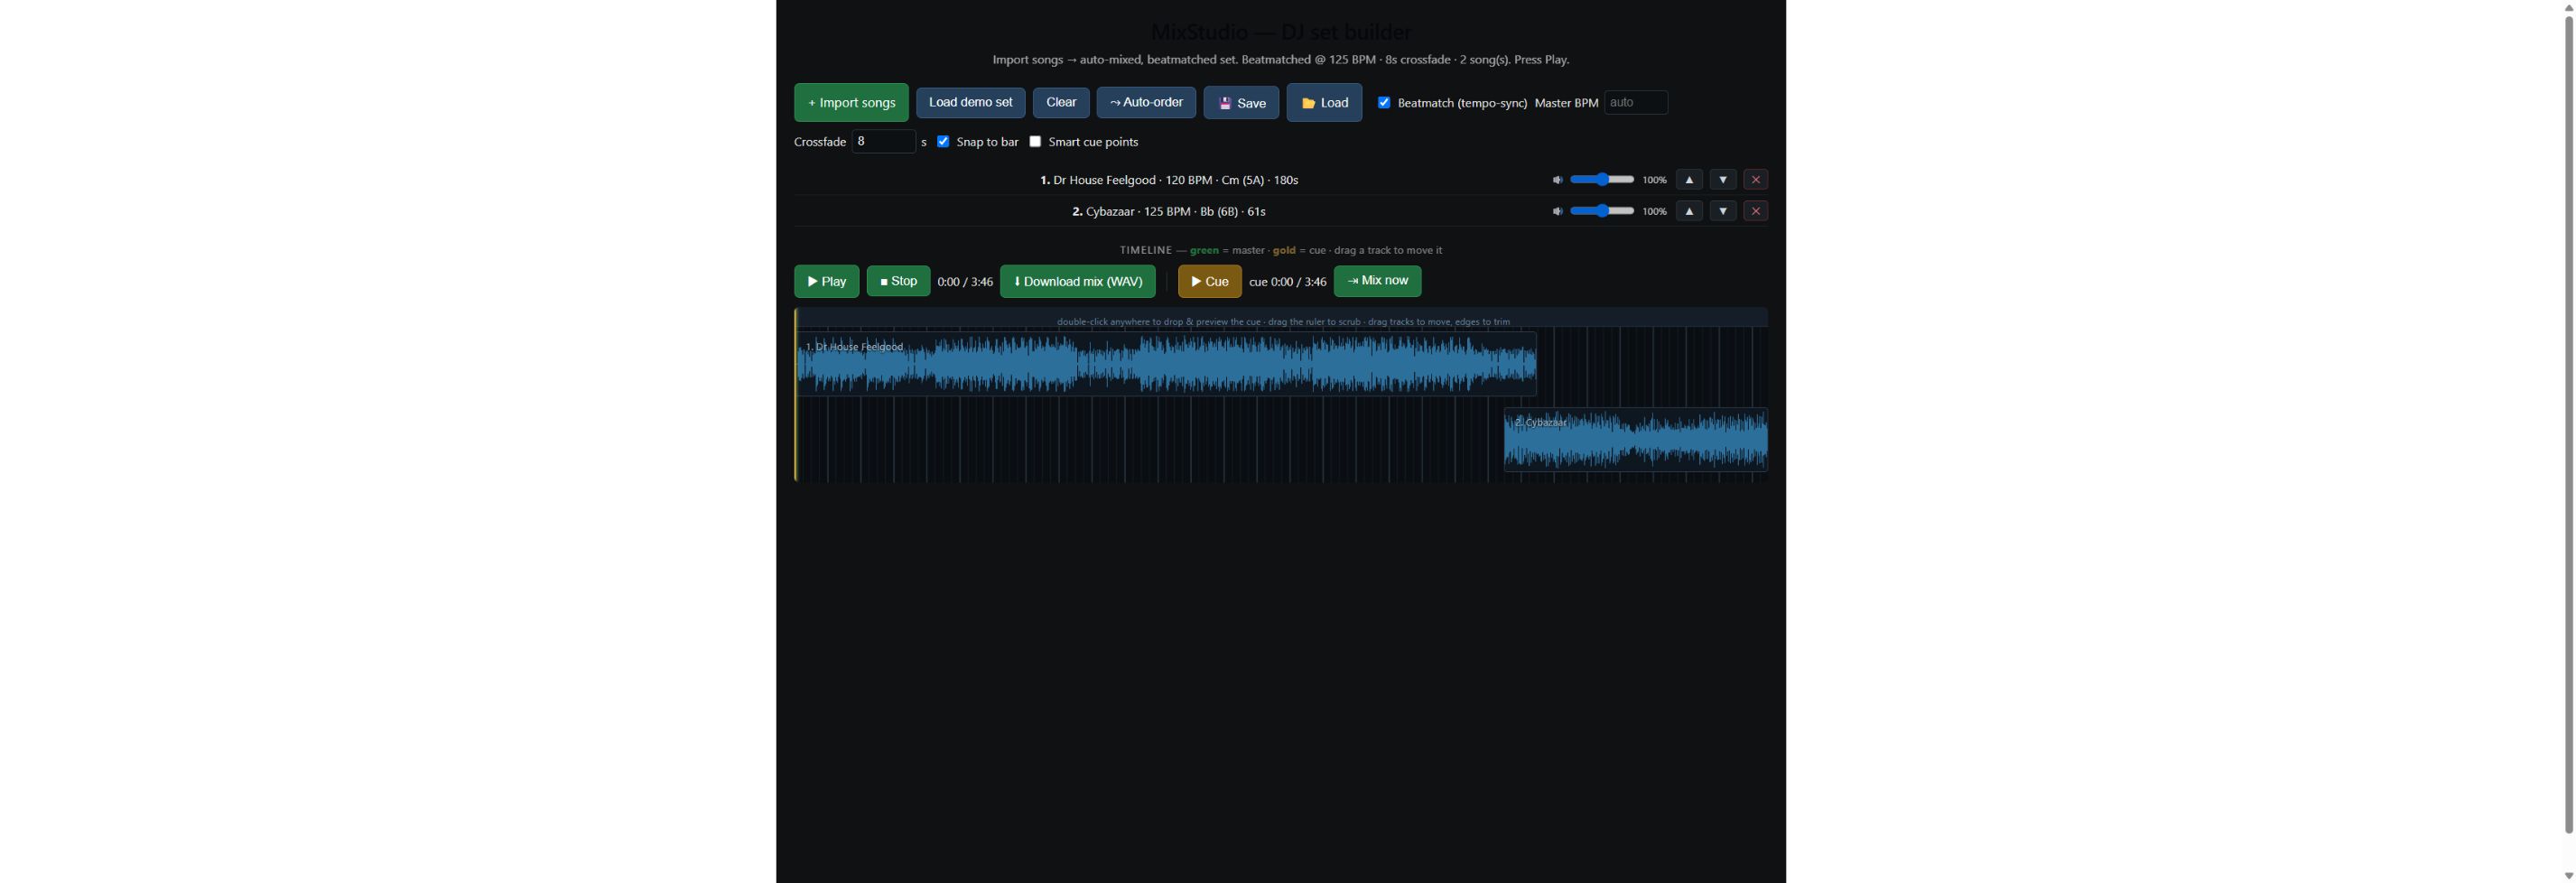The height and width of the screenshot is (883, 2576).
Task: Click the '2. Cybazaar · 125 BPM' row text
Action: click(x=1169, y=211)
